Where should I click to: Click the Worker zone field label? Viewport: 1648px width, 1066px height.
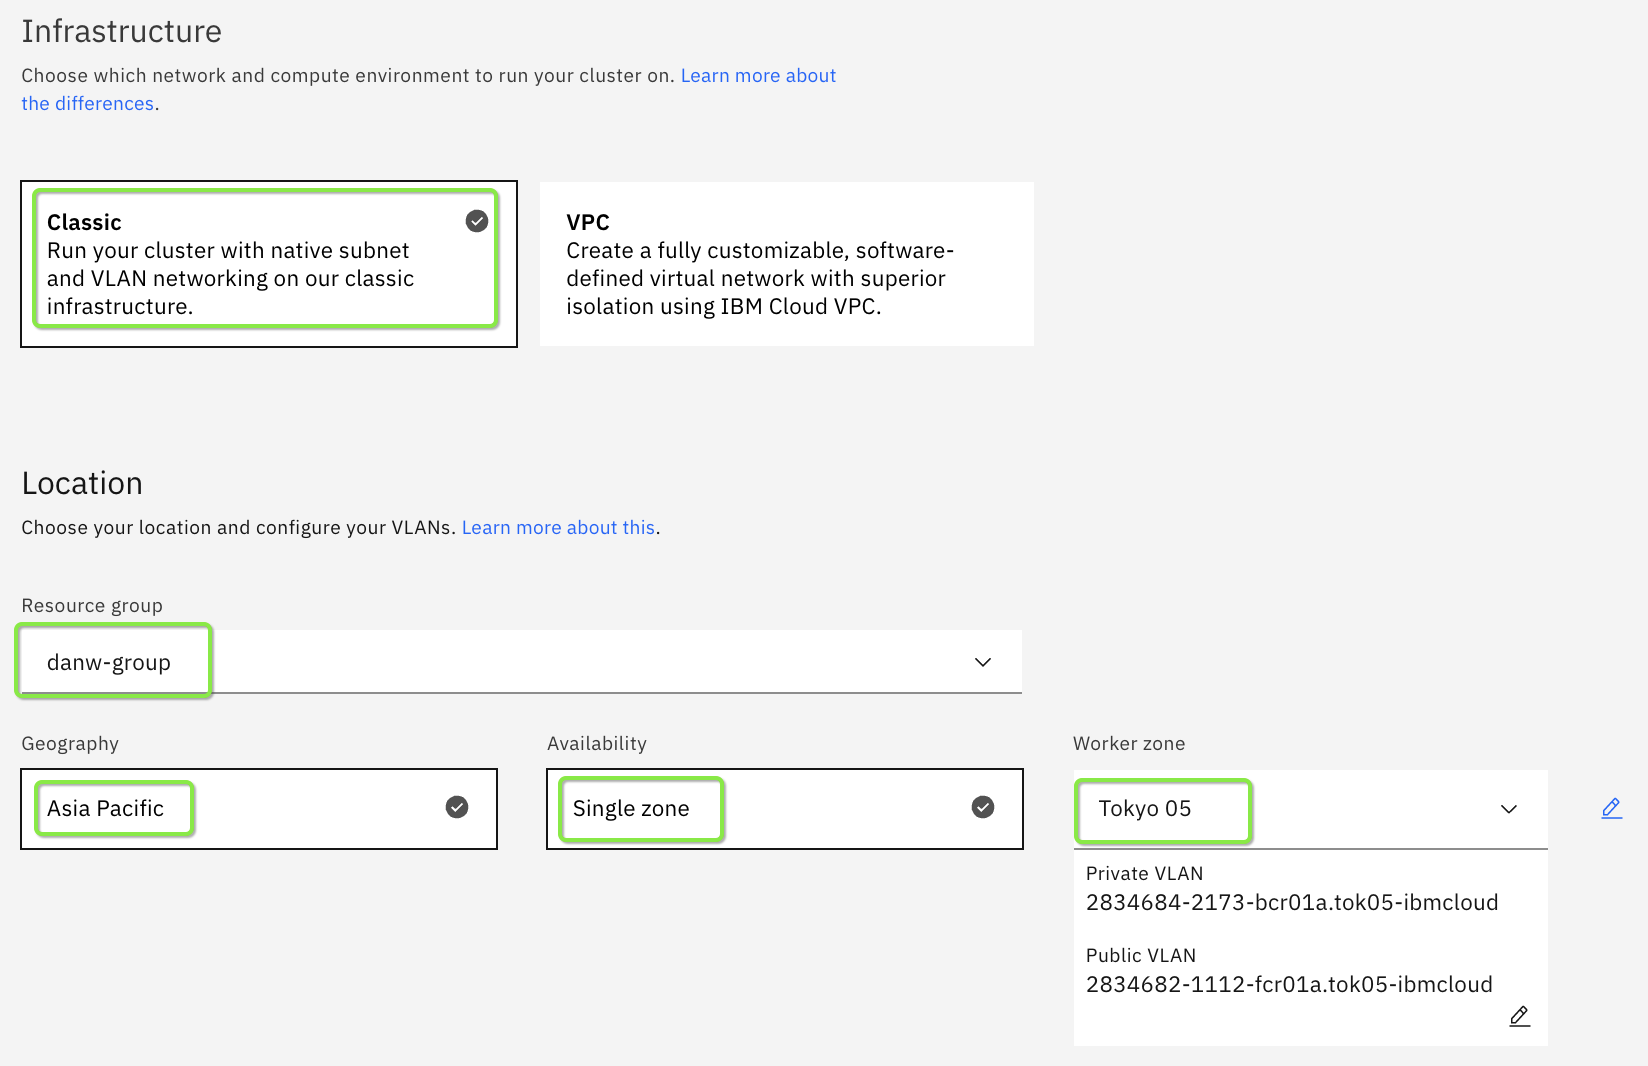tap(1129, 744)
